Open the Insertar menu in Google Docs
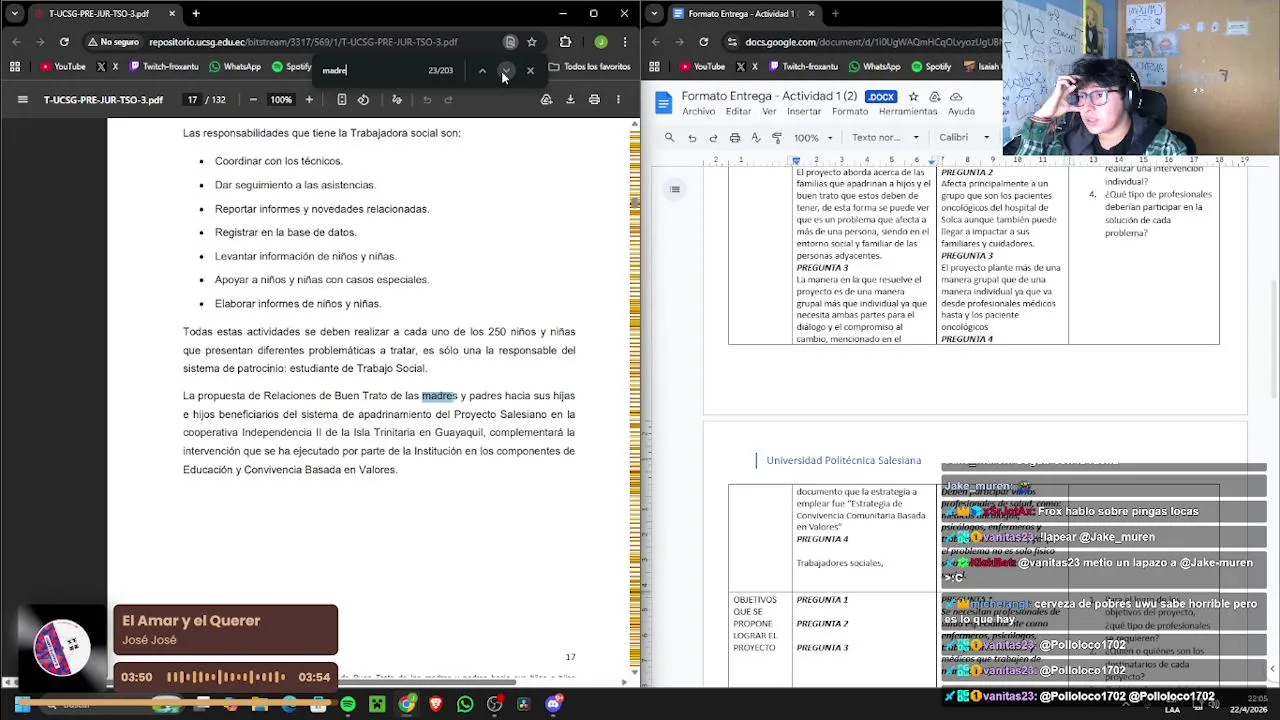The image size is (1280, 720). click(x=804, y=111)
